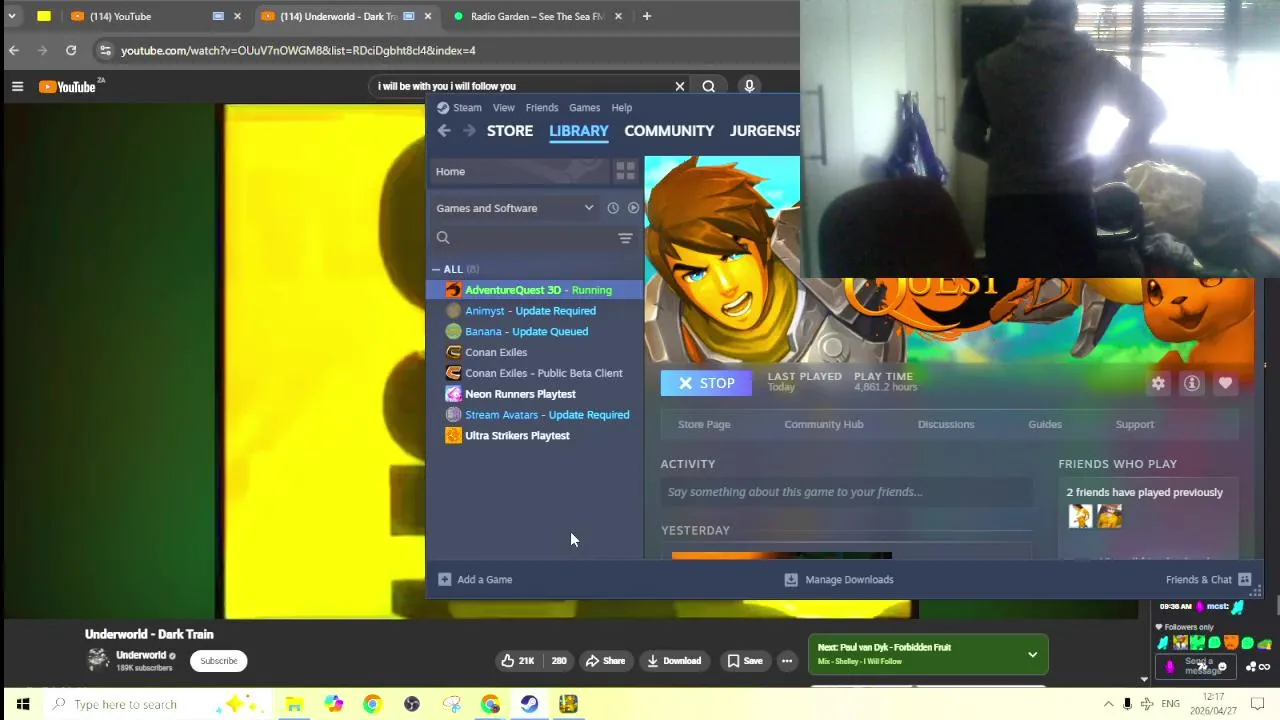Go forward with Steam's forward arrow
The image size is (1280, 720).
(468, 130)
